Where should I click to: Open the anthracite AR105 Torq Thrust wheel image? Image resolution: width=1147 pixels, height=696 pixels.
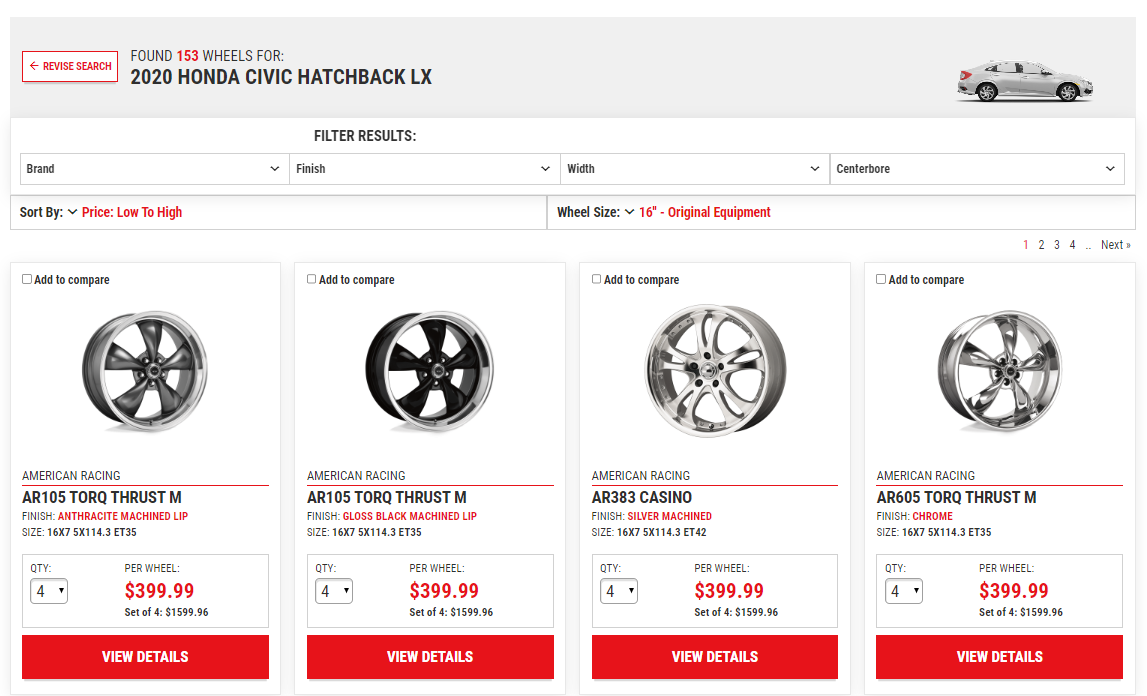[145, 371]
